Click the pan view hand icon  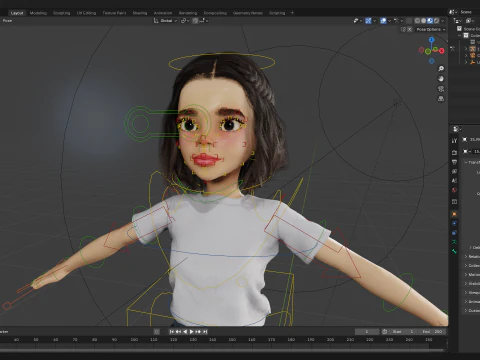click(x=441, y=79)
